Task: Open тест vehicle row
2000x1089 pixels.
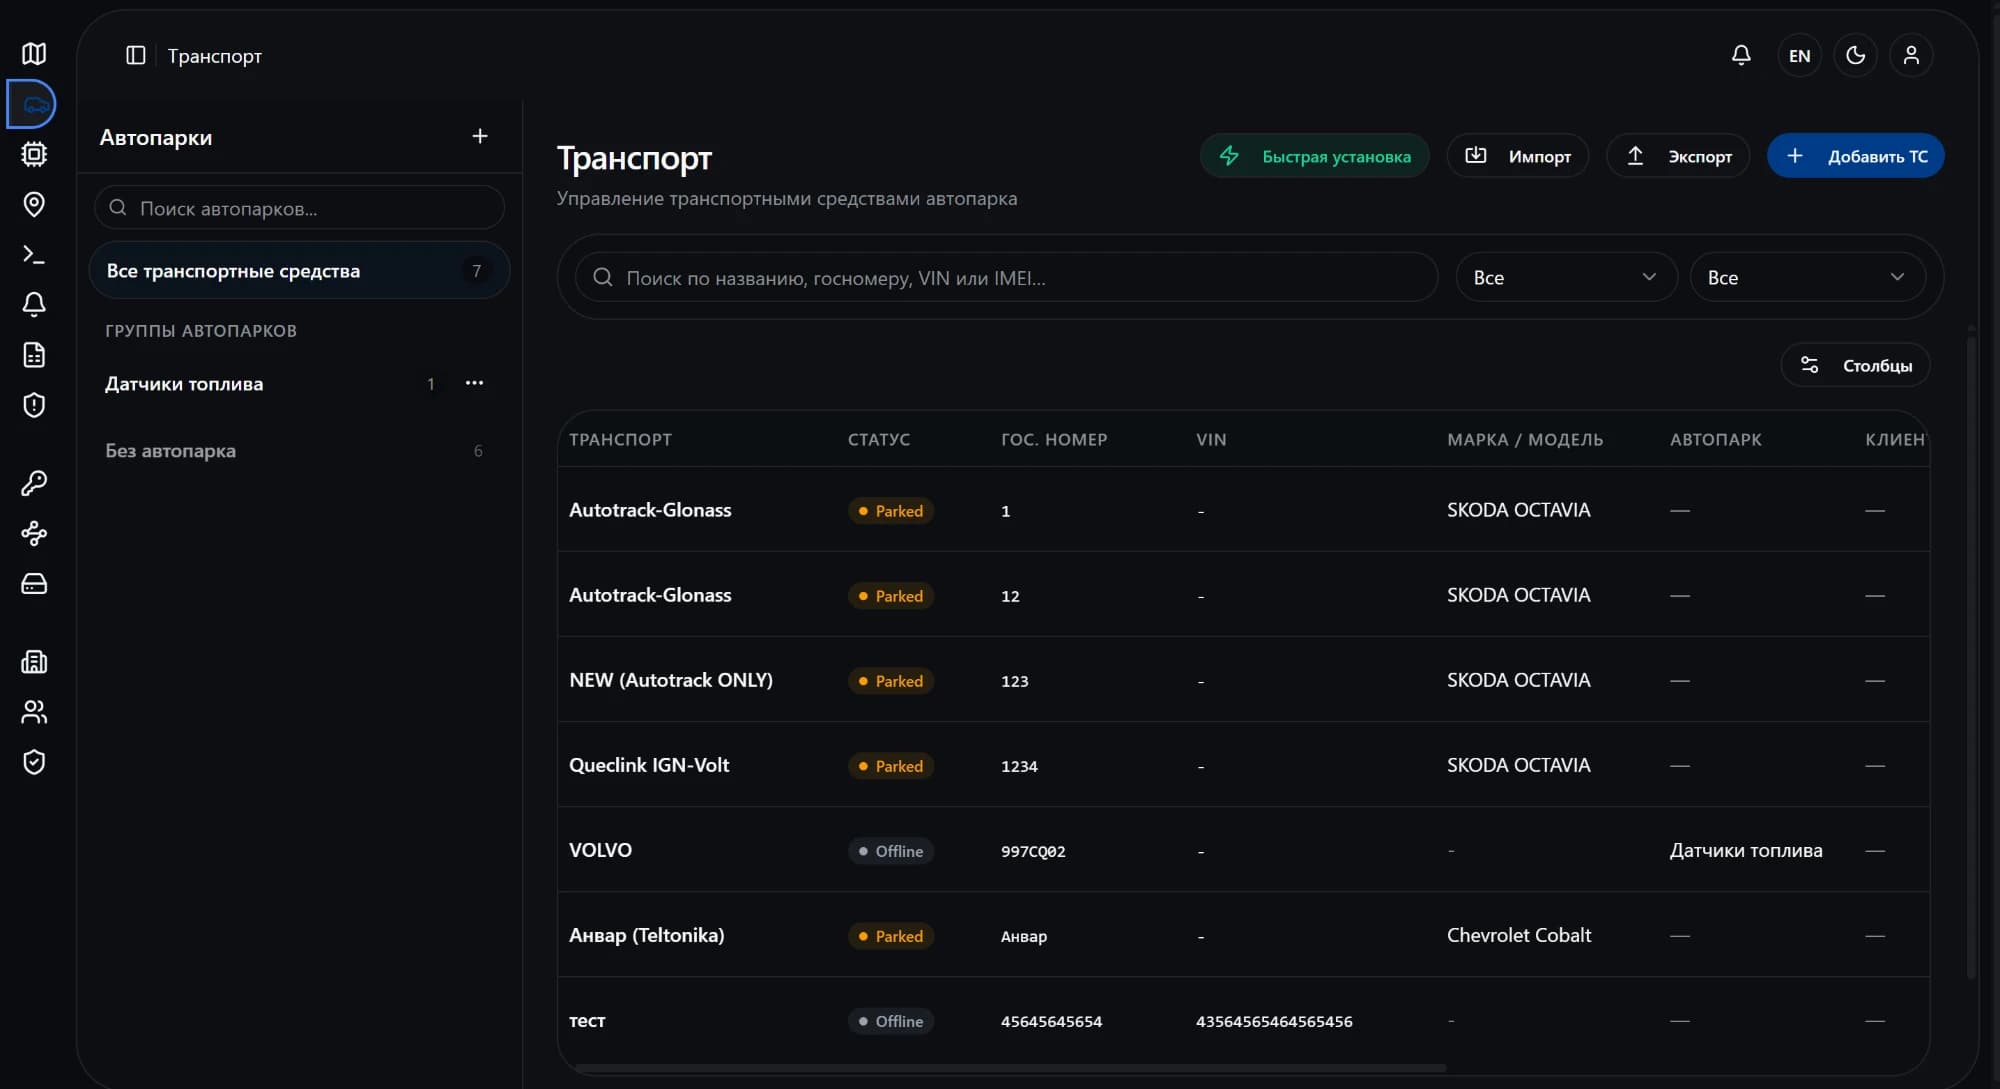Action: pos(1243,1020)
